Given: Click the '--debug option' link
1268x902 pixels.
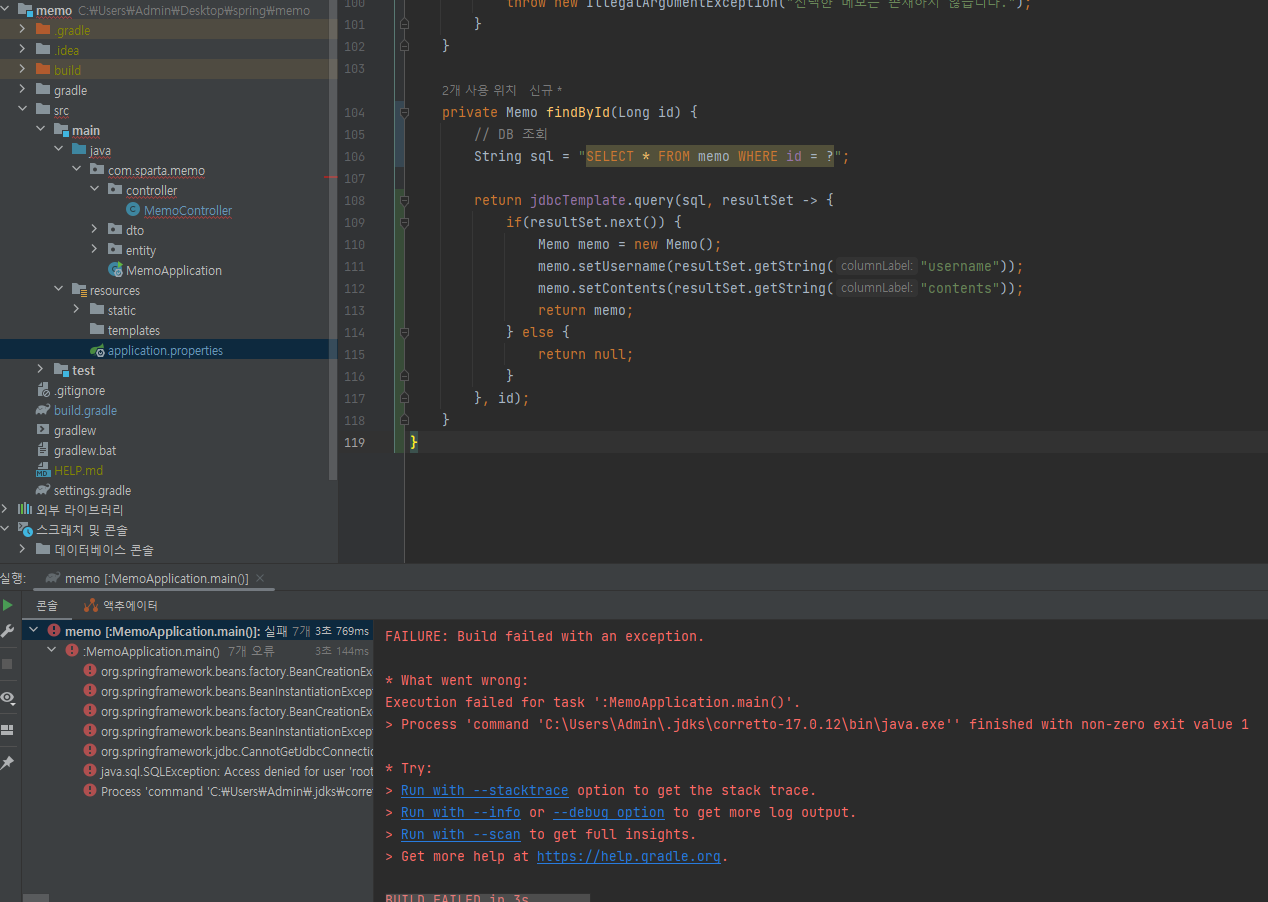Looking at the screenshot, I should 608,812.
